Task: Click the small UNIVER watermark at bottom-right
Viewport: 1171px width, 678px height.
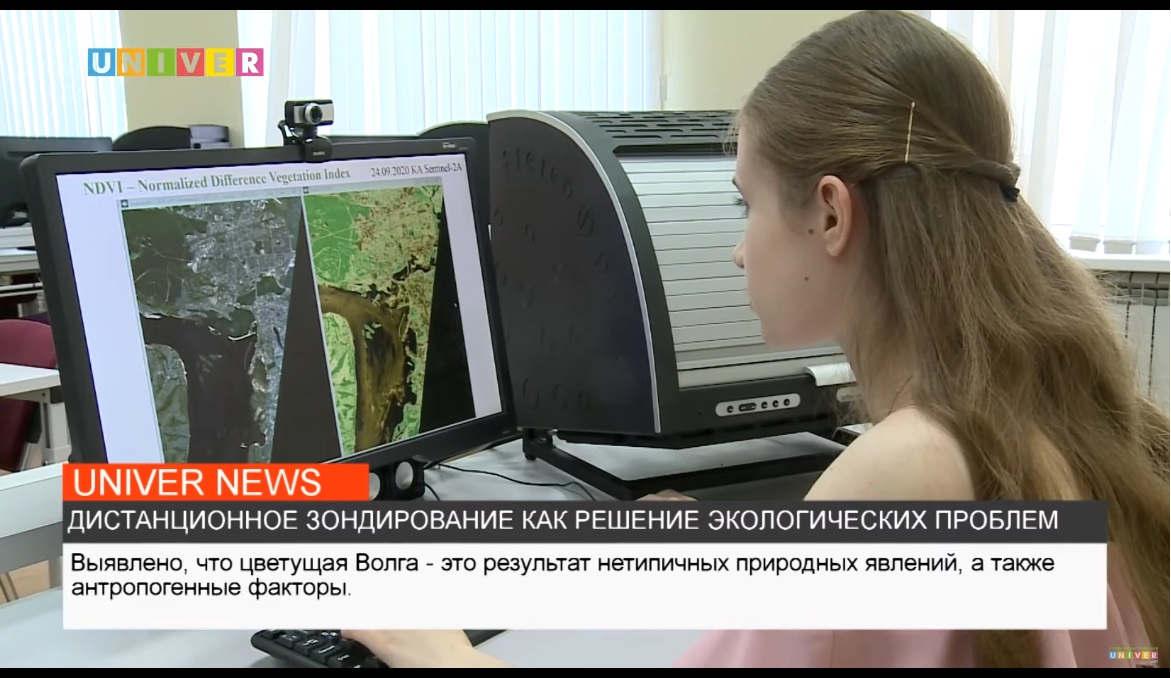Action: pyautogui.click(x=1132, y=655)
